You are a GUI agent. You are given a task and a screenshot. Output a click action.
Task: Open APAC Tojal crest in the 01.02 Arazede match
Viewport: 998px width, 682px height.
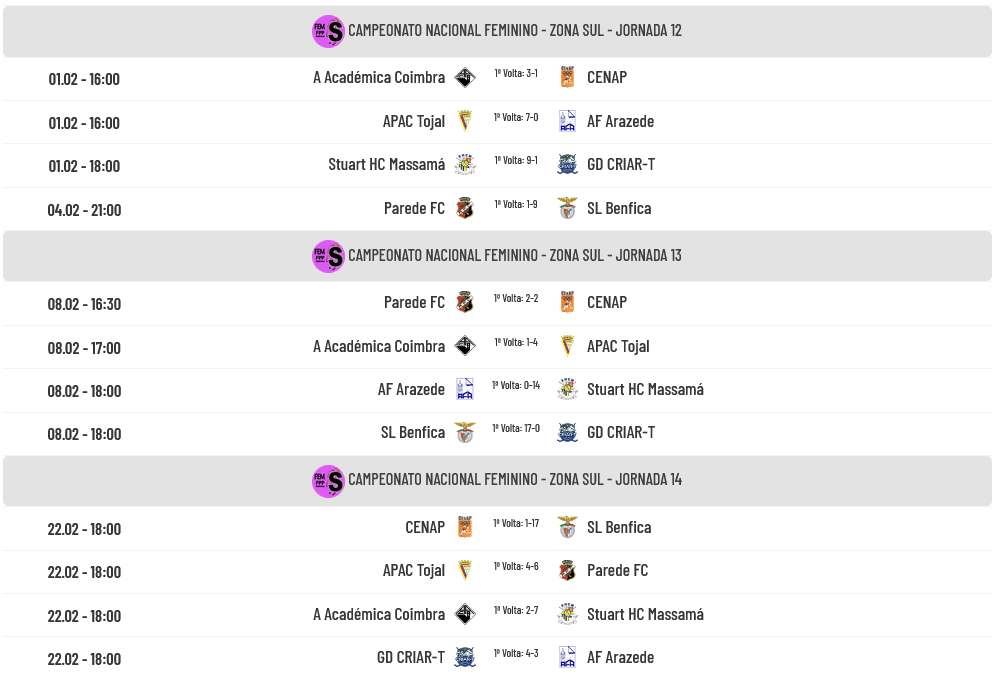(x=465, y=121)
